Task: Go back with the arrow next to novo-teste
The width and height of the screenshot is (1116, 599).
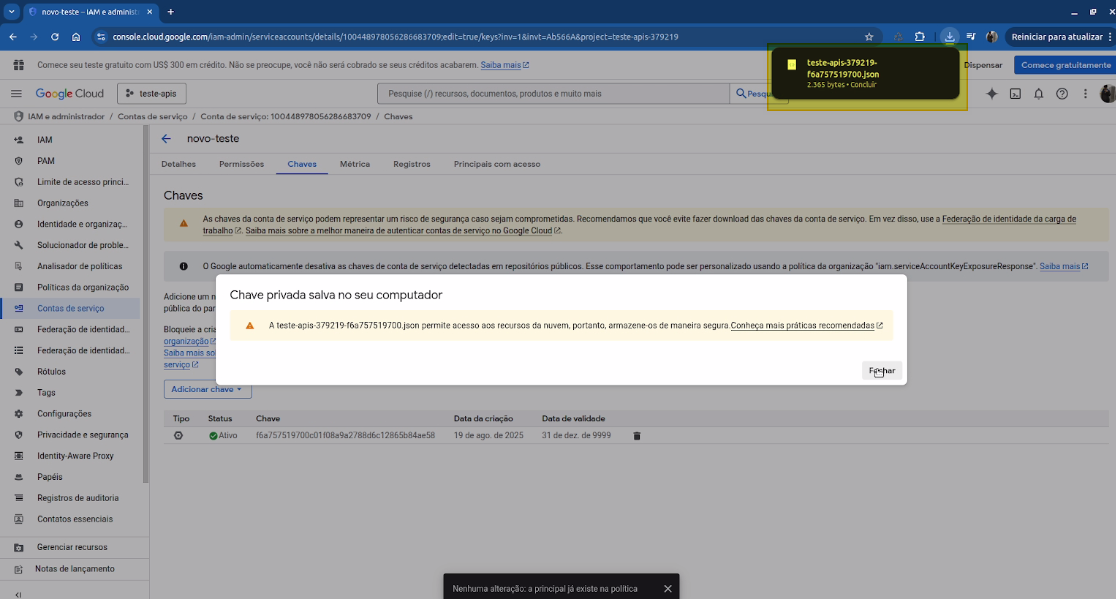Action: tap(166, 139)
